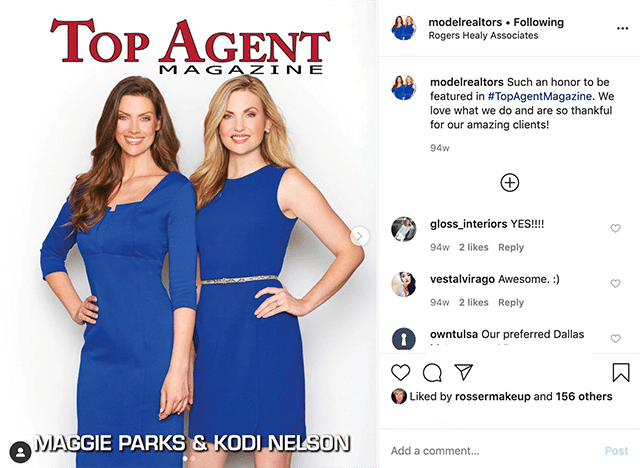The width and height of the screenshot is (640, 468).
Task: Click the Following status in header
Action: point(538,22)
